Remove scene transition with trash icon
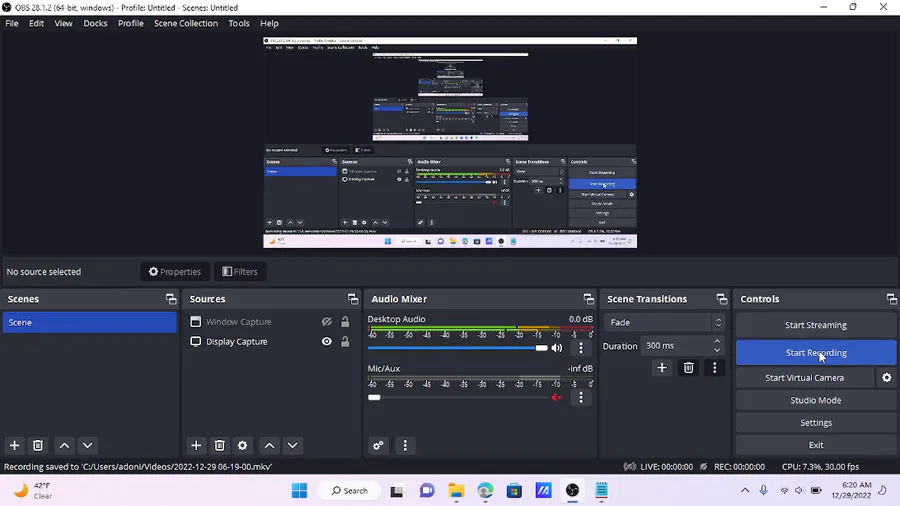This screenshot has height=506, width=900. (688, 368)
